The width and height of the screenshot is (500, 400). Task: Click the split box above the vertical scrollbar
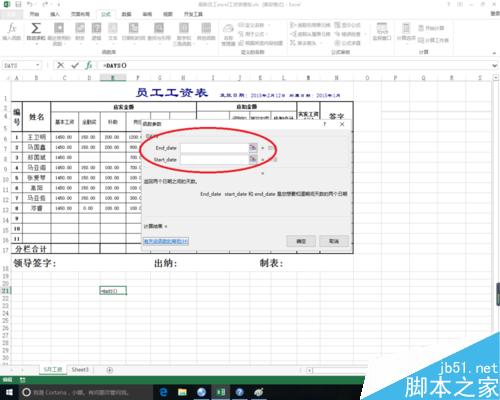click(x=496, y=77)
